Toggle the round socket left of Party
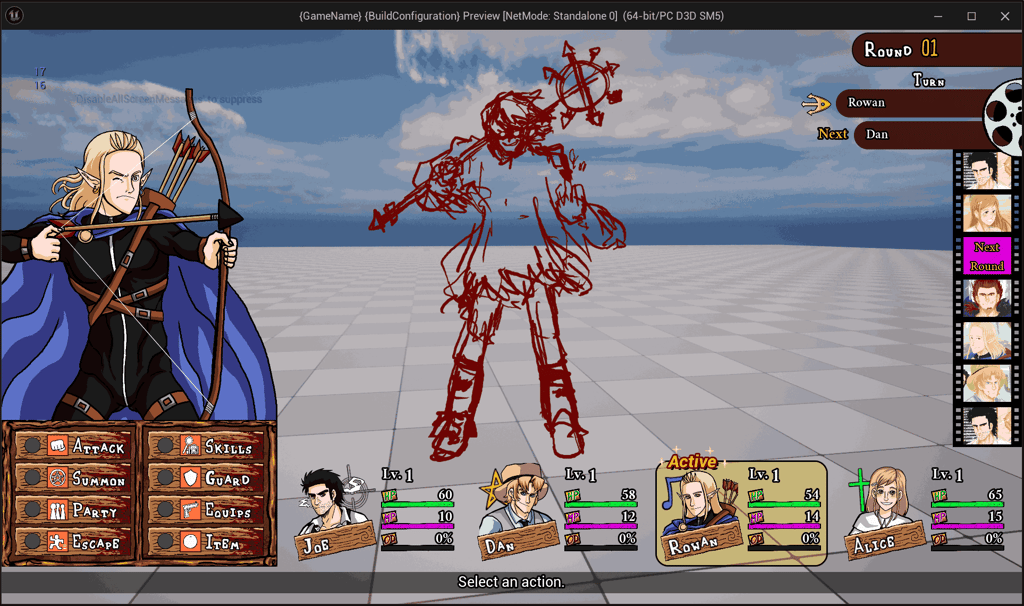 click(x=32, y=509)
